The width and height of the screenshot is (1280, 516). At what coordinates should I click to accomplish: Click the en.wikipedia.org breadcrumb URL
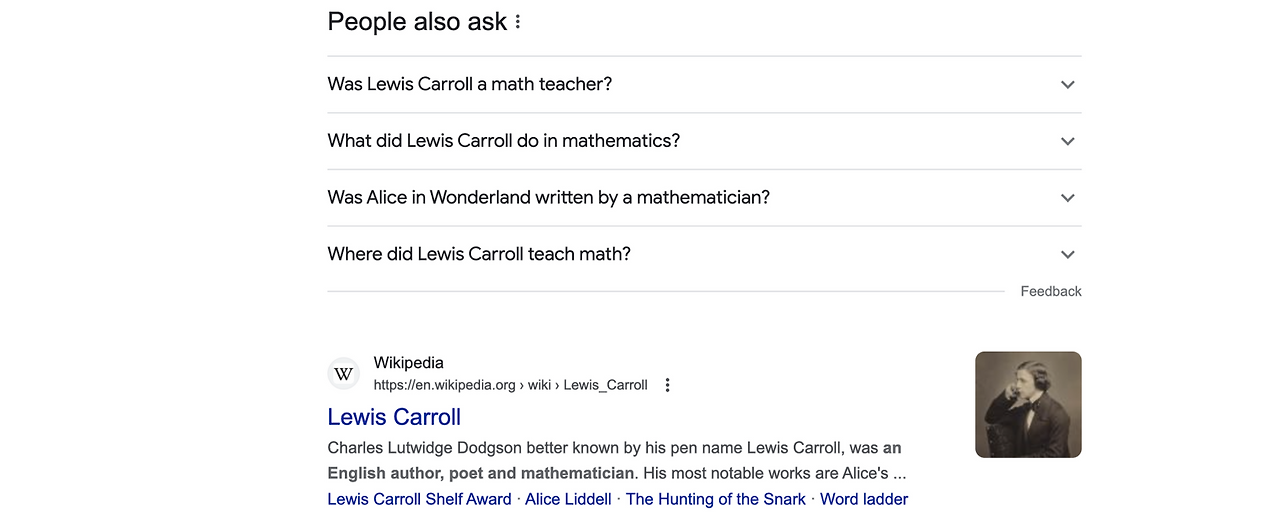[x=510, y=385]
